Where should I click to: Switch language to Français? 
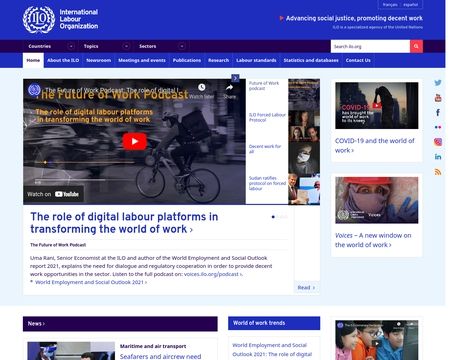(390, 5)
